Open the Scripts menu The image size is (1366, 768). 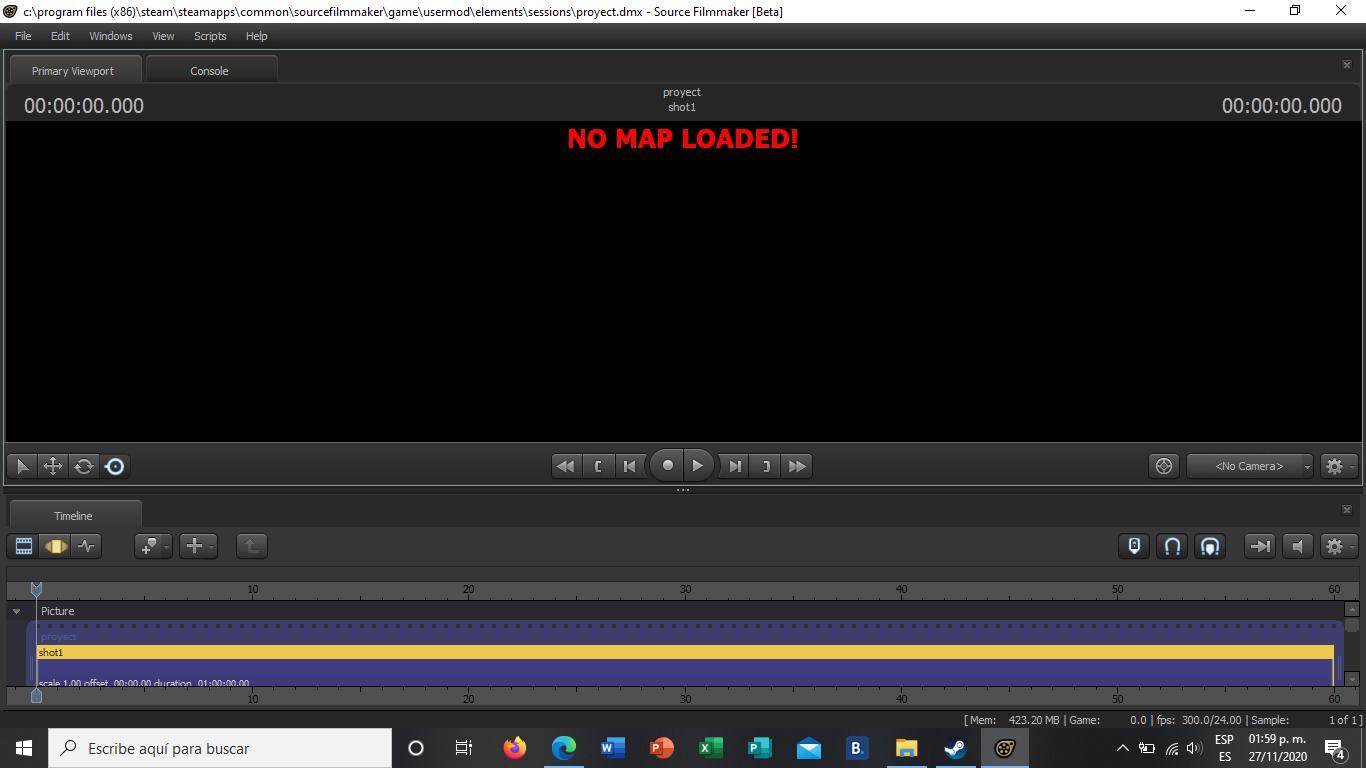(210, 36)
